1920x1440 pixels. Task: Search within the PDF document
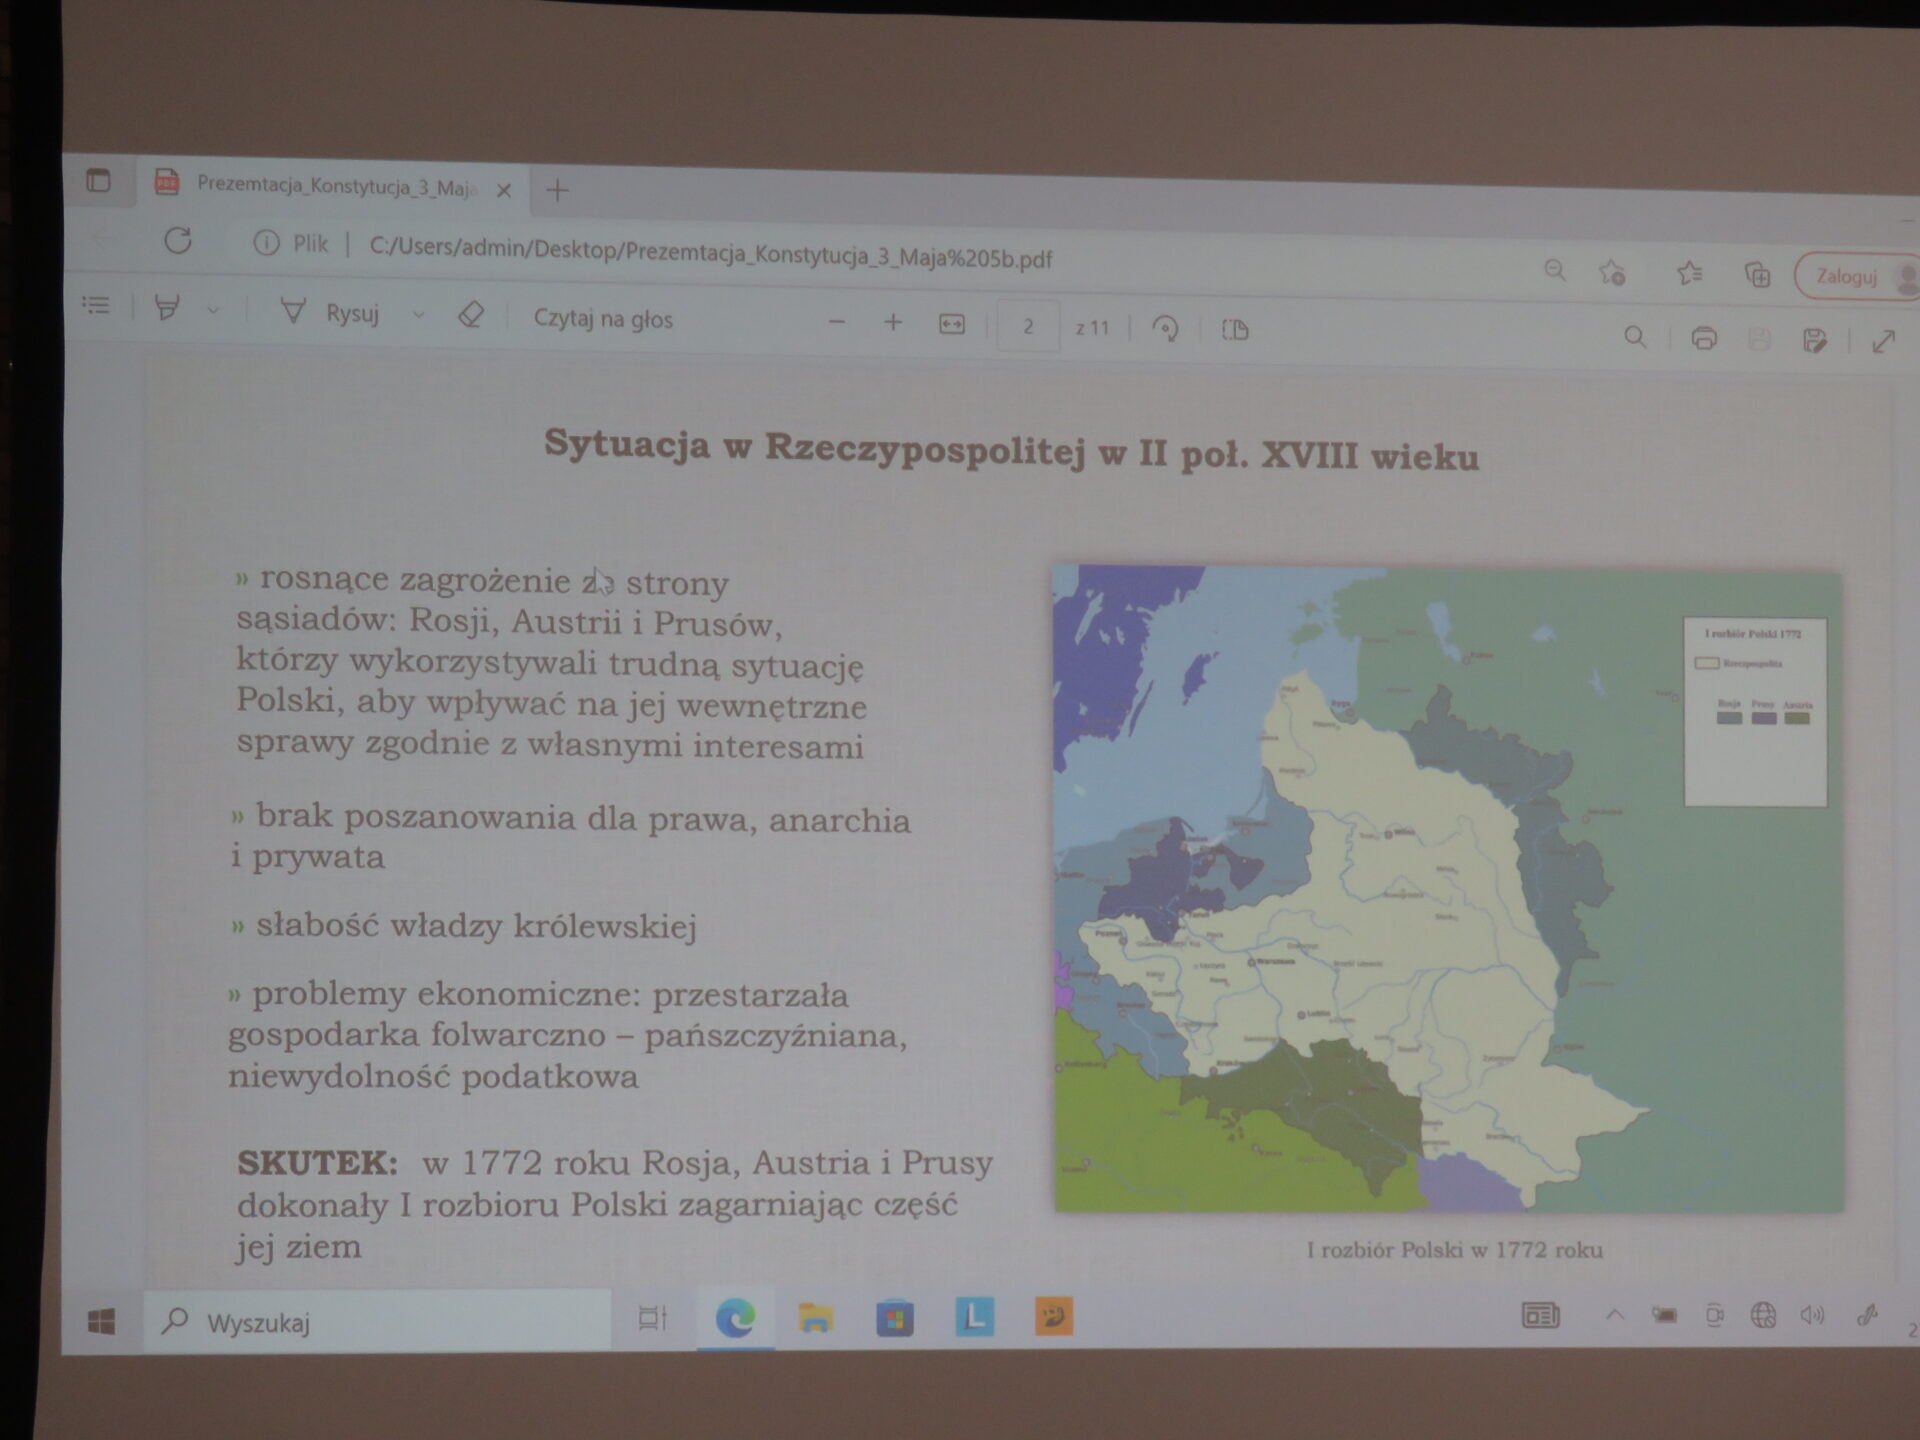click(x=1635, y=336)
